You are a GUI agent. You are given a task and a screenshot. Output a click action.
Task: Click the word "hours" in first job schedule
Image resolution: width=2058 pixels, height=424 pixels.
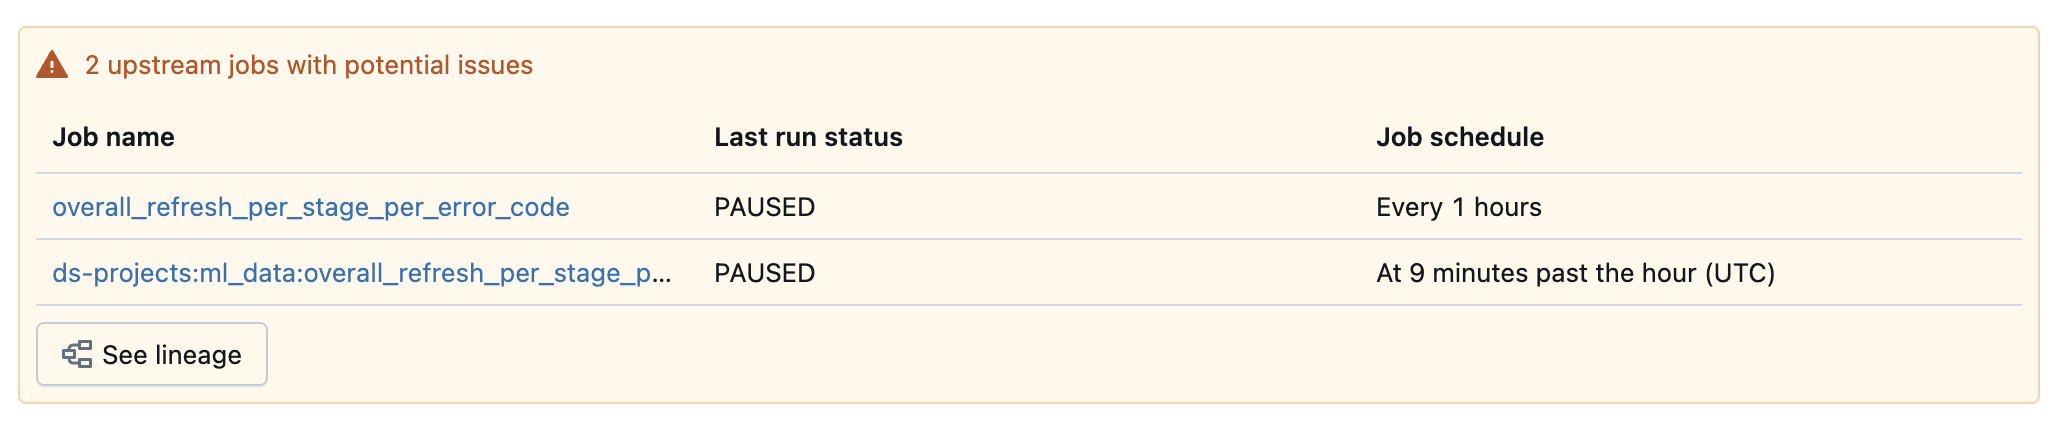coord(1507,207)
